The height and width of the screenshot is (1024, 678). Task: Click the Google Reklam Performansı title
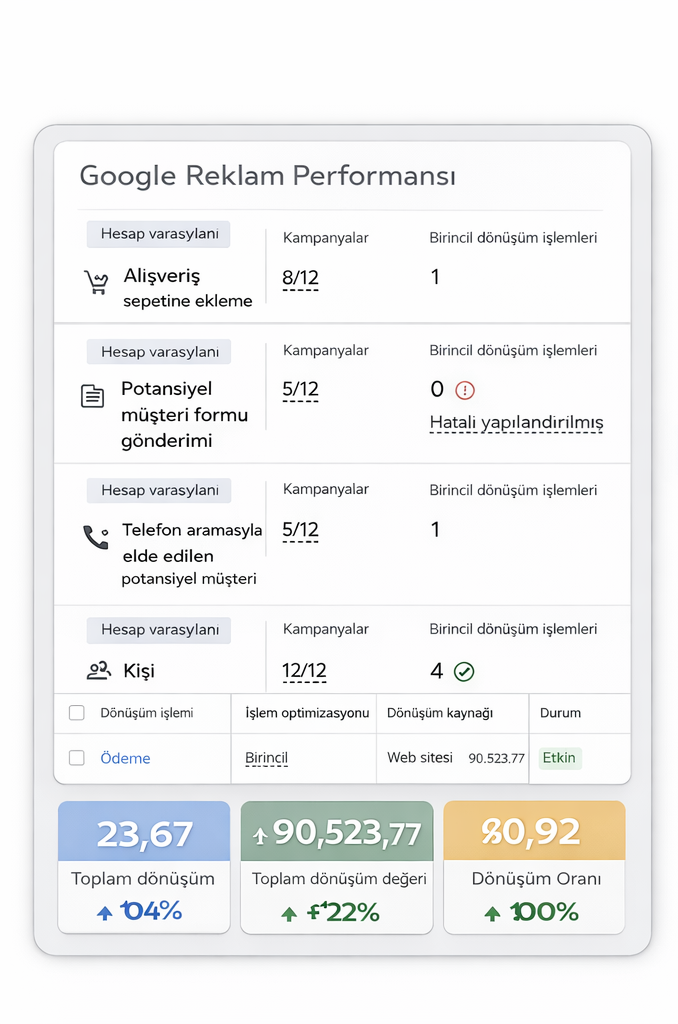coord(268,176)
